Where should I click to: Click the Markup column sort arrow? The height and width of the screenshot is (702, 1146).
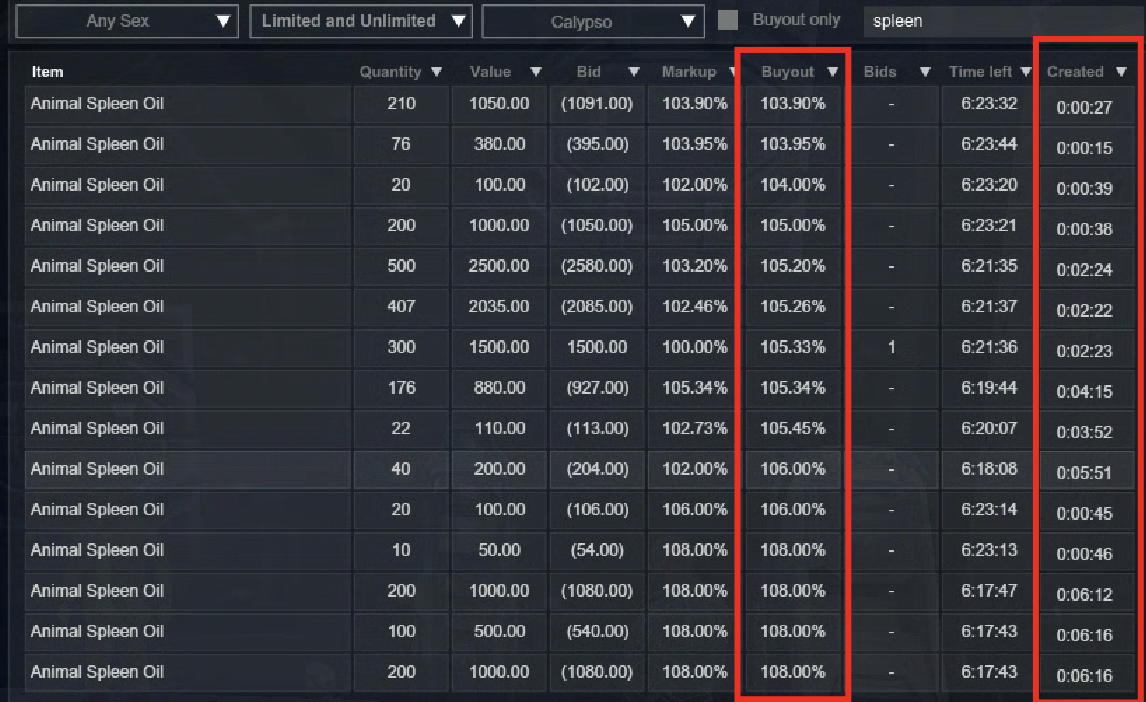click(x=733, y=72)
